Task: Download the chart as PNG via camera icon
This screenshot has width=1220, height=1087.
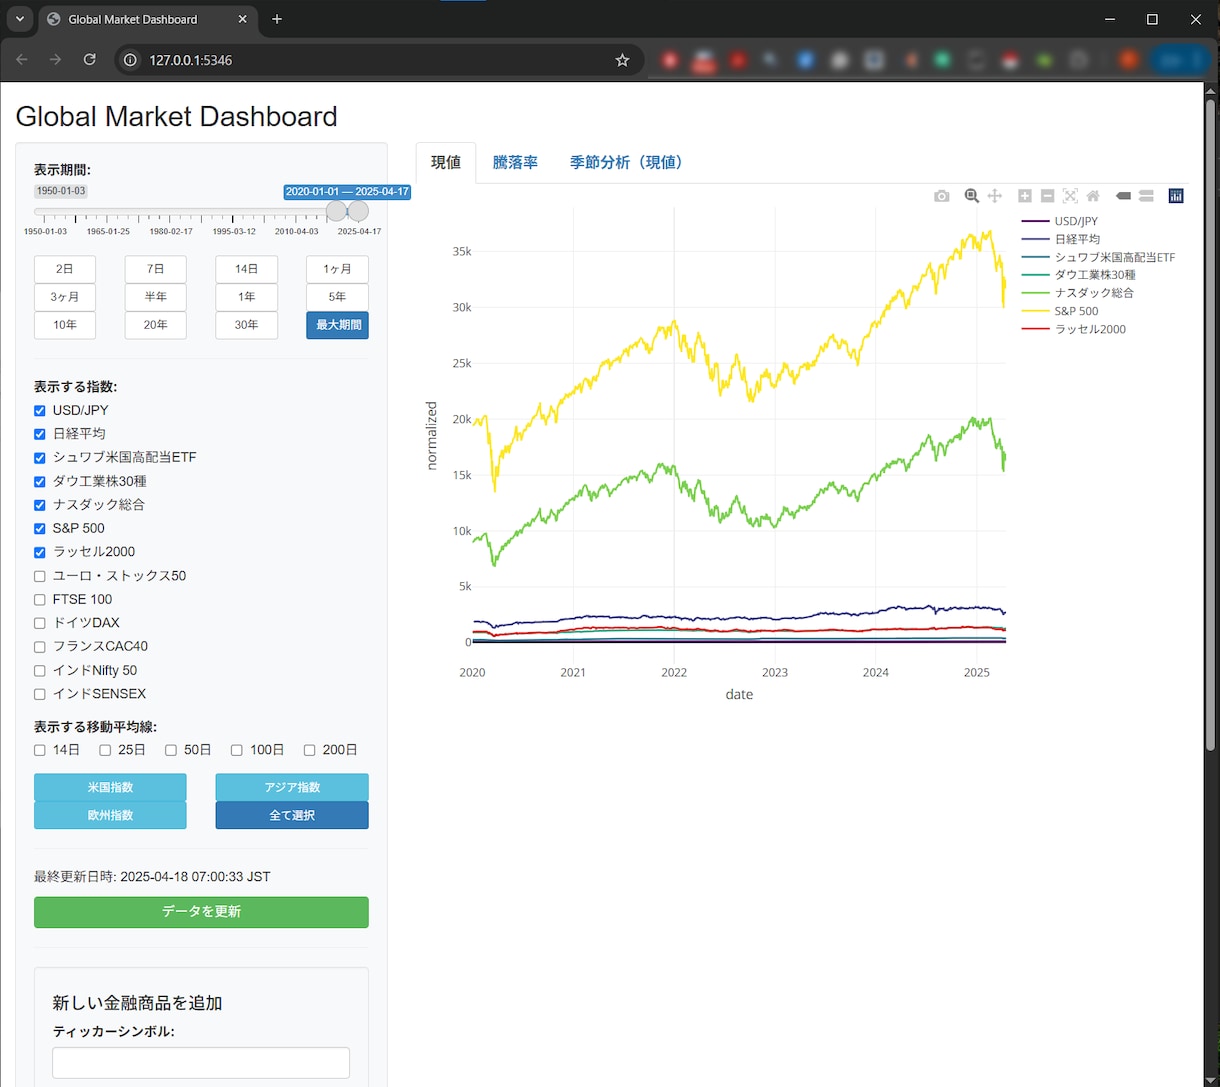Action: (x=941, y=196)
